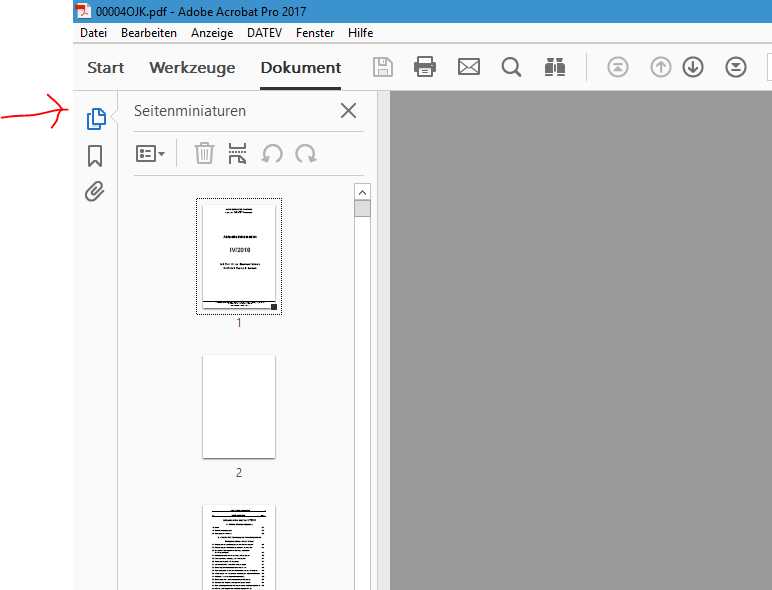Image resolution: width=772 pixels, height=590 pixels.
Task: Switch to the Werkzeuge tab
Action: [192, 68]
